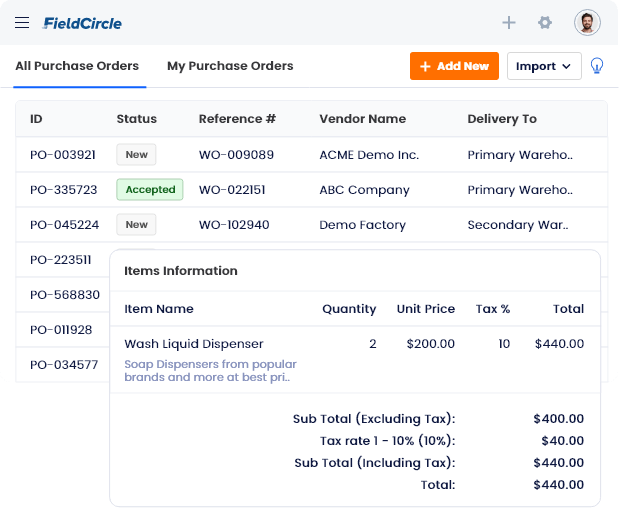Click Sub Total excluding tax $400.00
Viewport: 619px width, 508px height.
click(x=559, y=418)
